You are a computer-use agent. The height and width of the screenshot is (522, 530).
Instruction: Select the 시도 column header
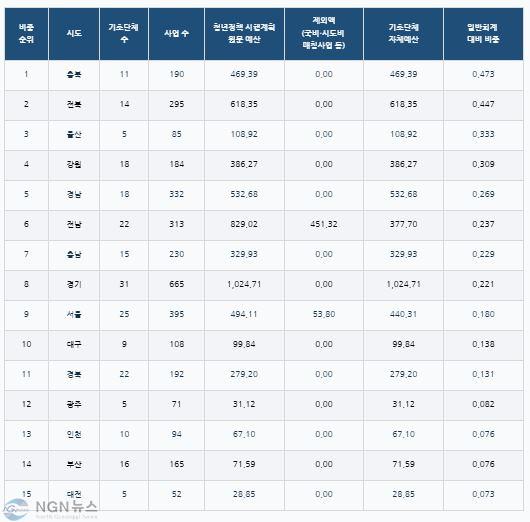click(x=74, y=33)
